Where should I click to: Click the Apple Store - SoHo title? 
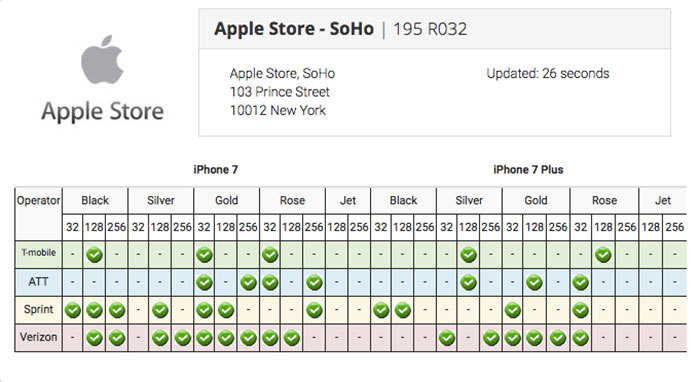(294, 29)
